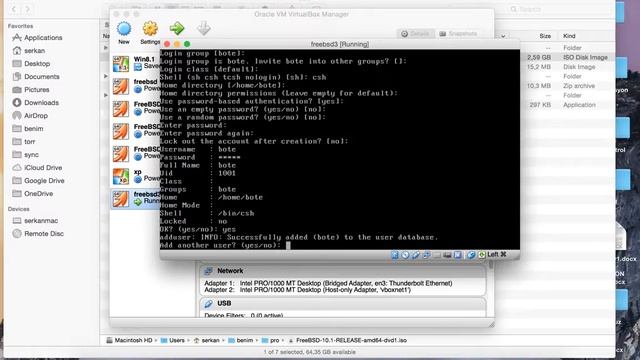Screen dimensions: 640x360
Task: Open OneDrive in Finder sidebar
Action: coord(33,193)
